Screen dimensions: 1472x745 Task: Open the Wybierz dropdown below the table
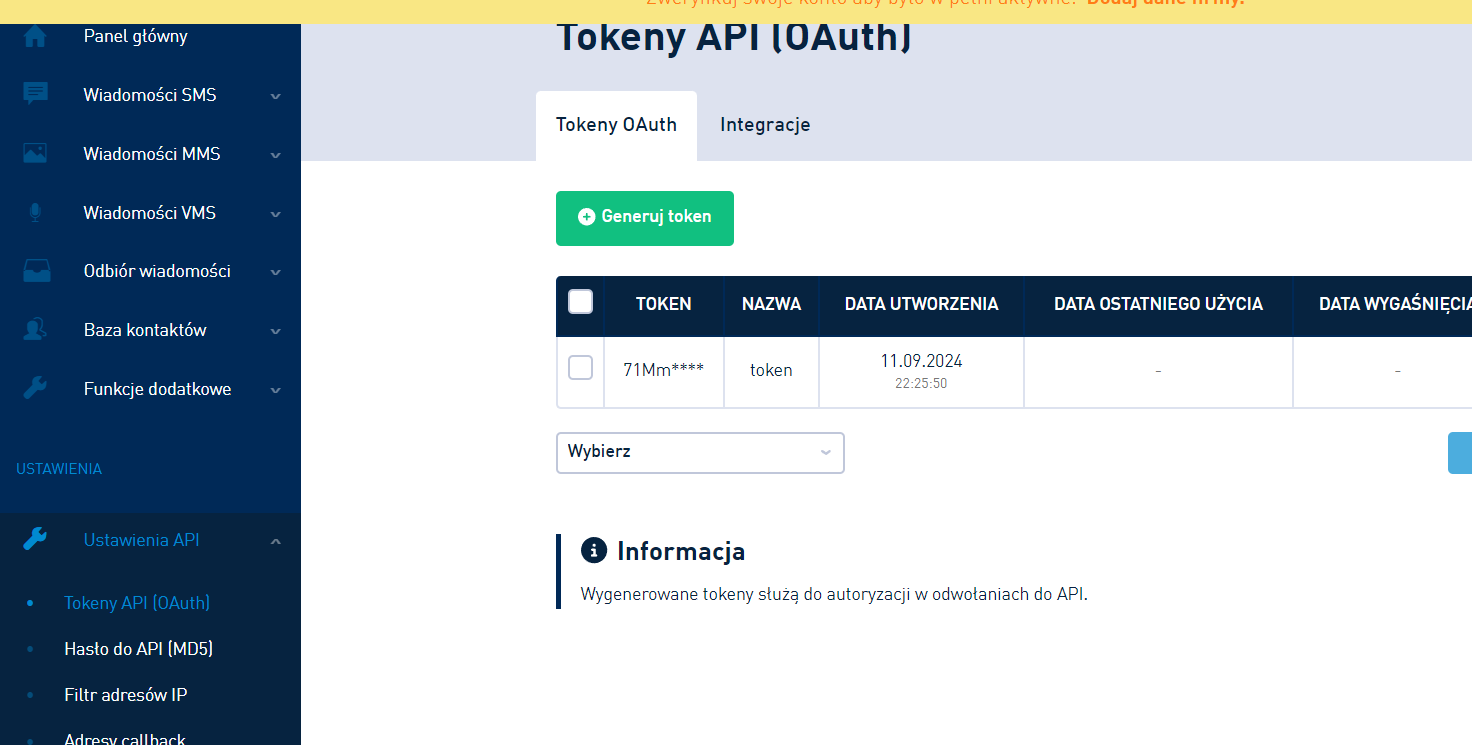700,452
